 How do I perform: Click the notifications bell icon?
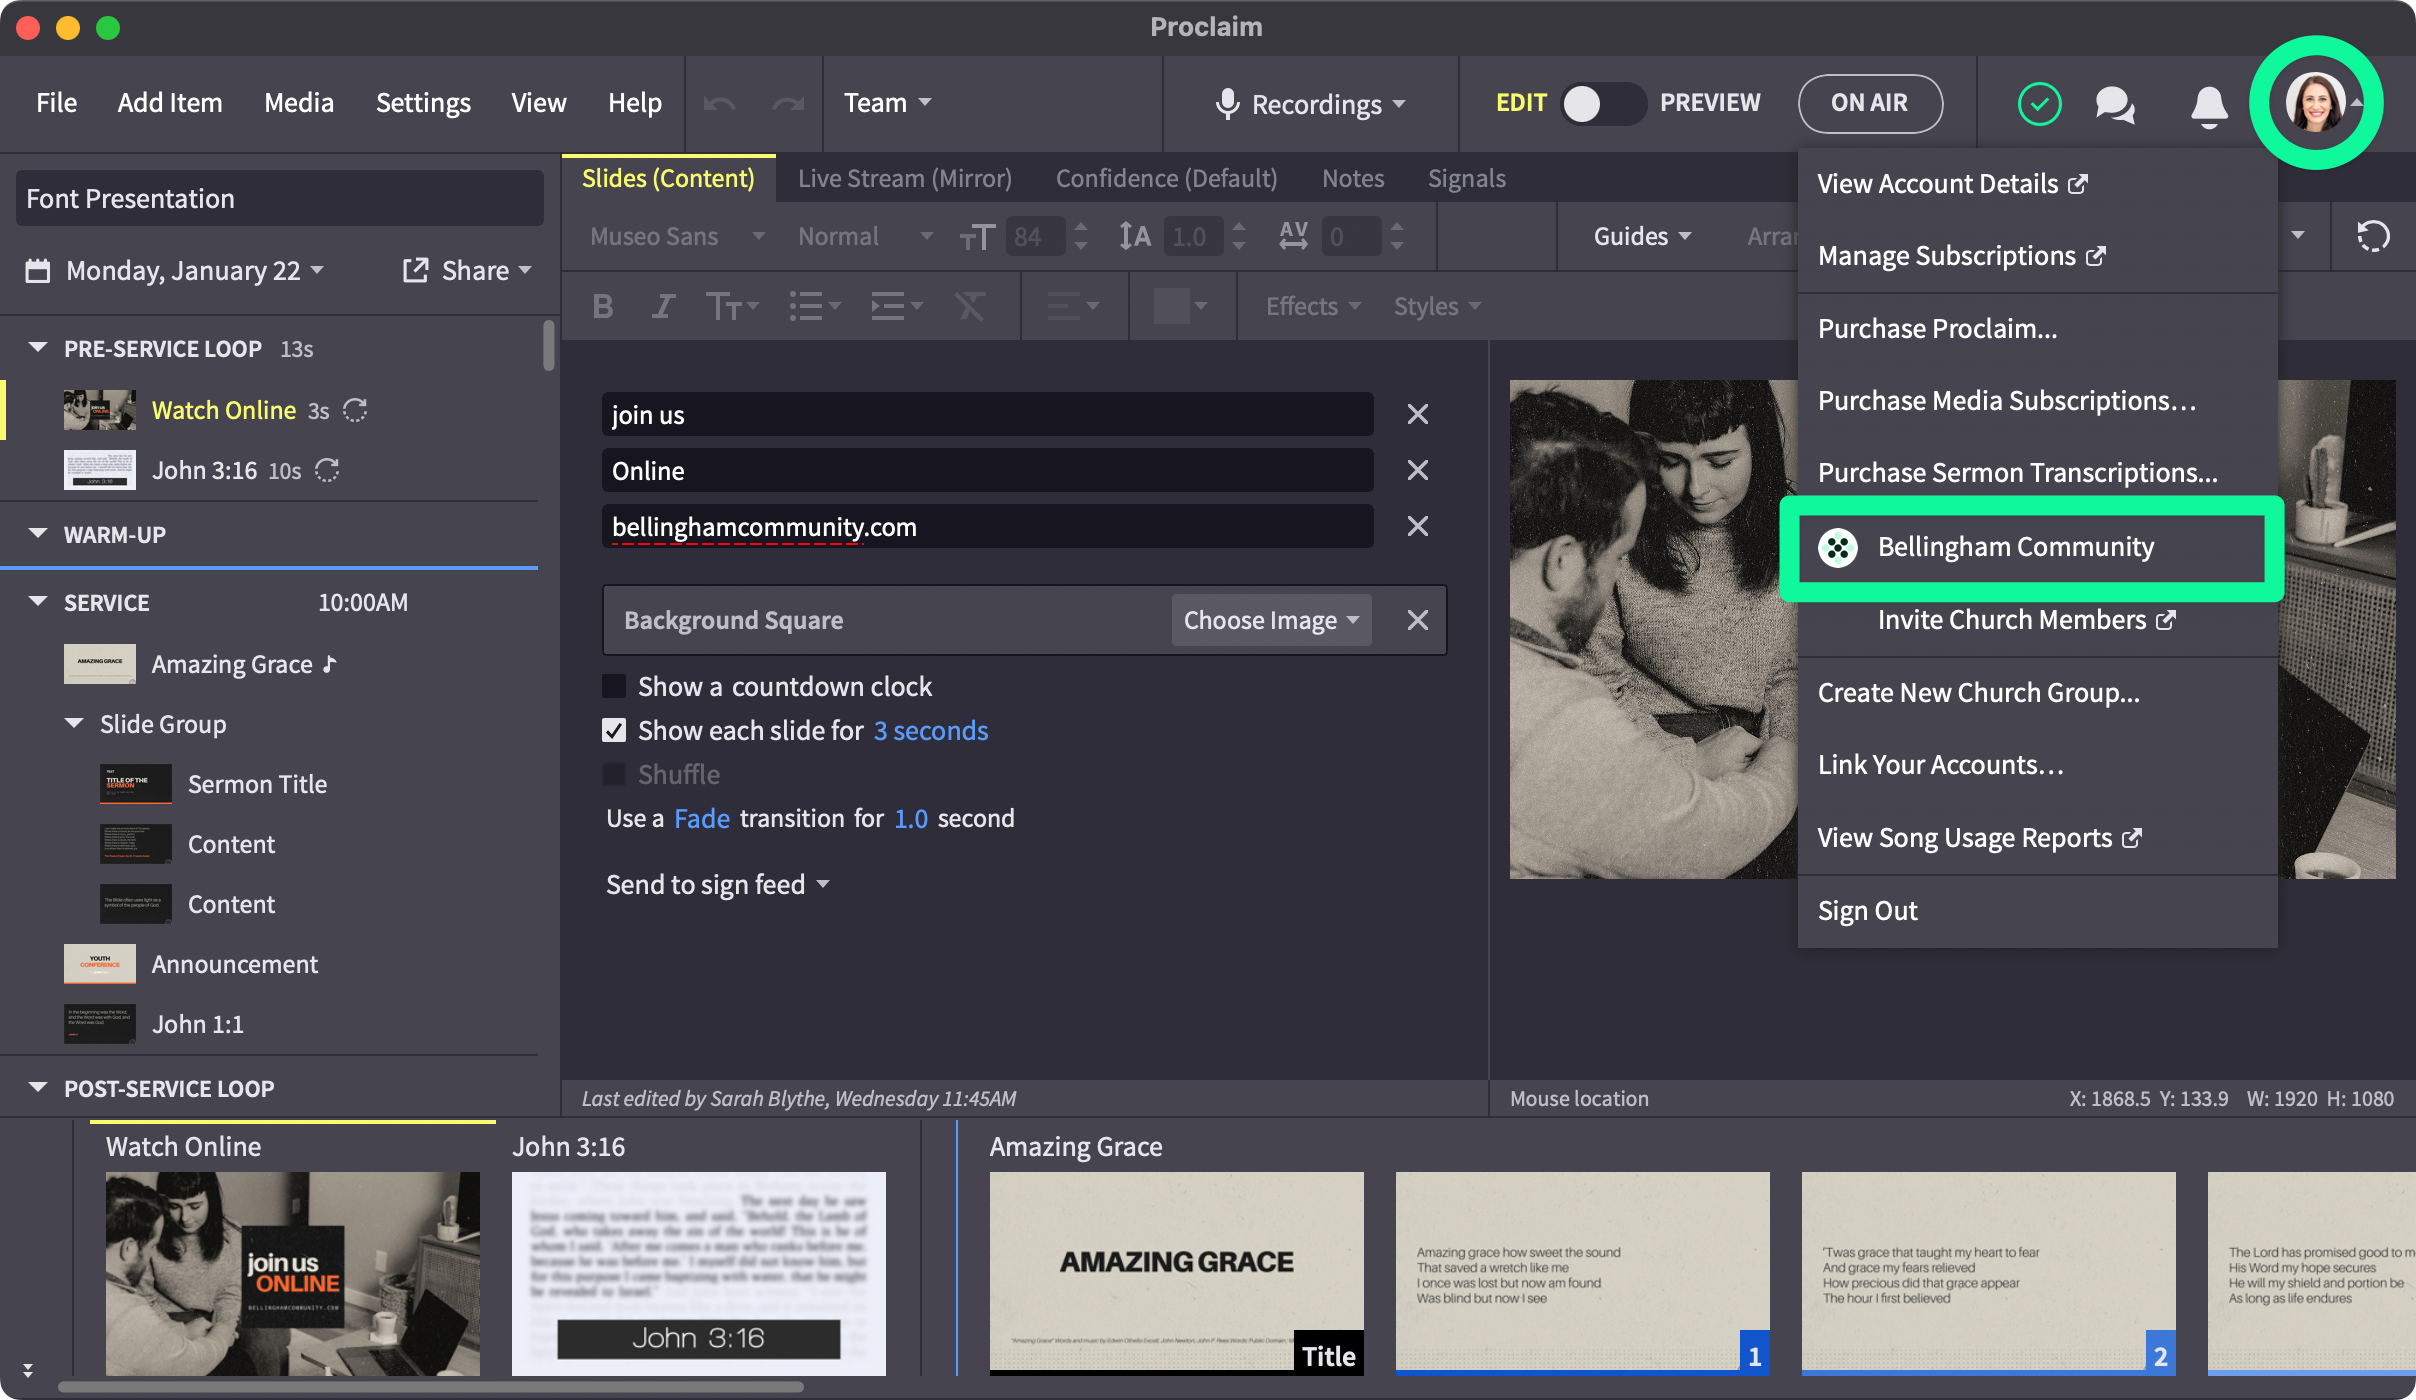[x=2209, y=104]
